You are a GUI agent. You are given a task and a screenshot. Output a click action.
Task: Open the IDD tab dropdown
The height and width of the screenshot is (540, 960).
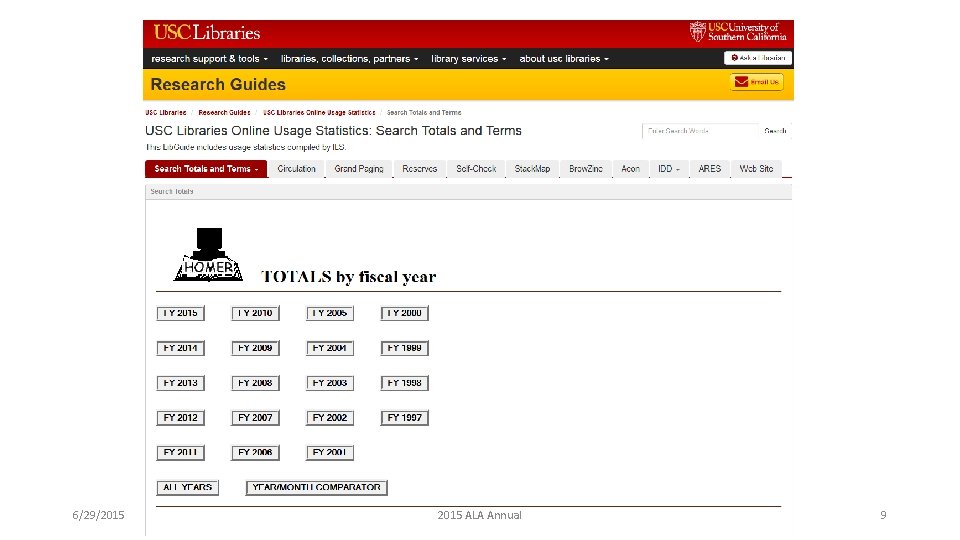[x=669, y=169]
